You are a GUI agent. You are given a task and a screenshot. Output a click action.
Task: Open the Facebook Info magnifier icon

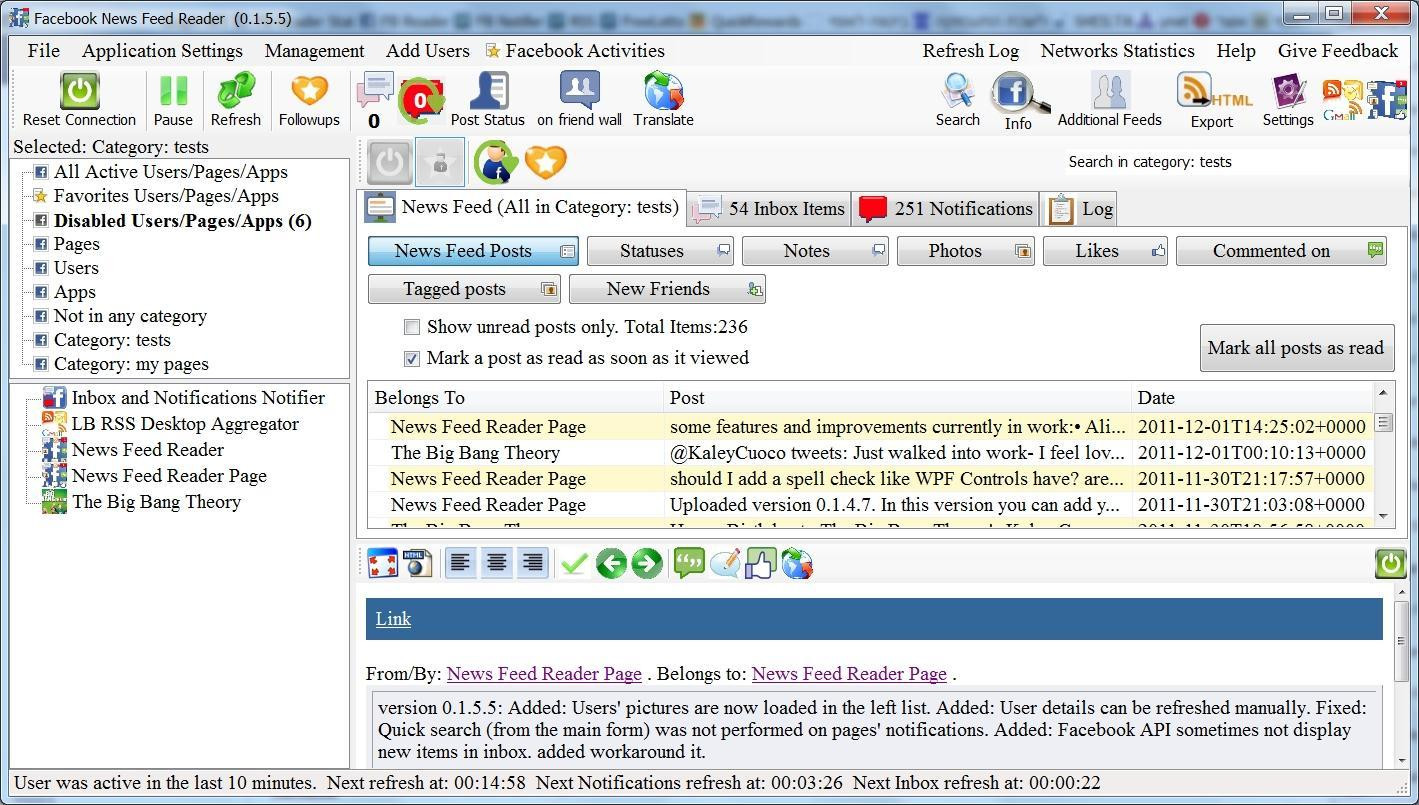(1019, 95)
